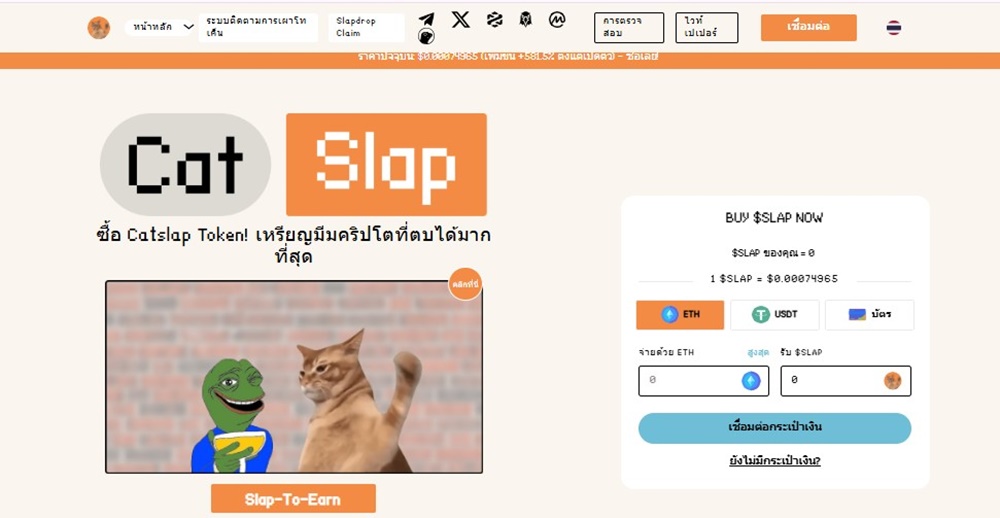
Task: Open the ยังไม่มีกระเป๋าเงิน? link
Action: [x=774, y=461]
